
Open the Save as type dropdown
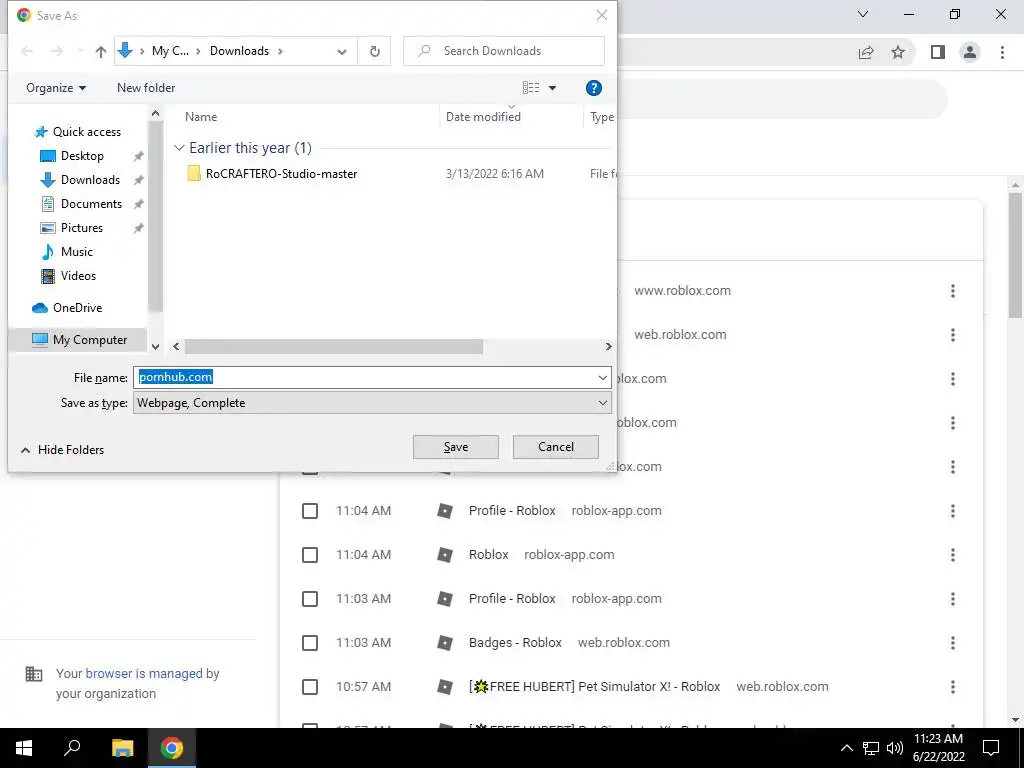(x=372, y=403)
